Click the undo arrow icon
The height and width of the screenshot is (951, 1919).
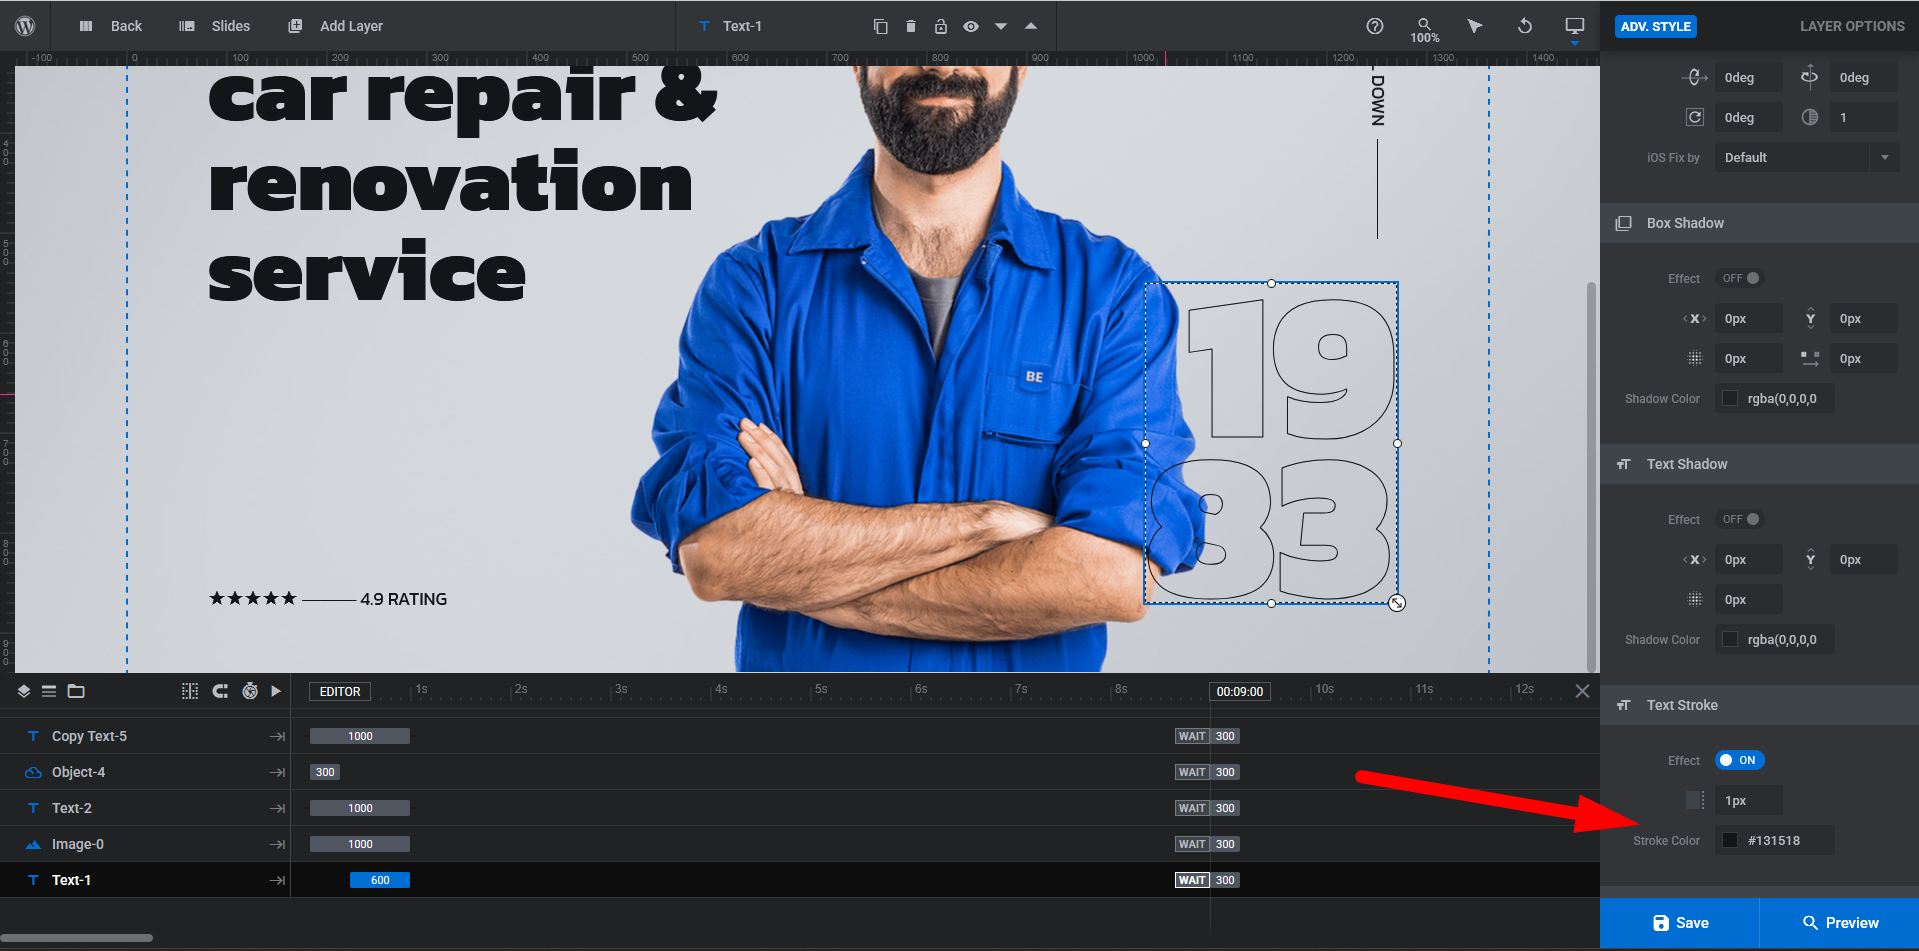point(1524,26)
